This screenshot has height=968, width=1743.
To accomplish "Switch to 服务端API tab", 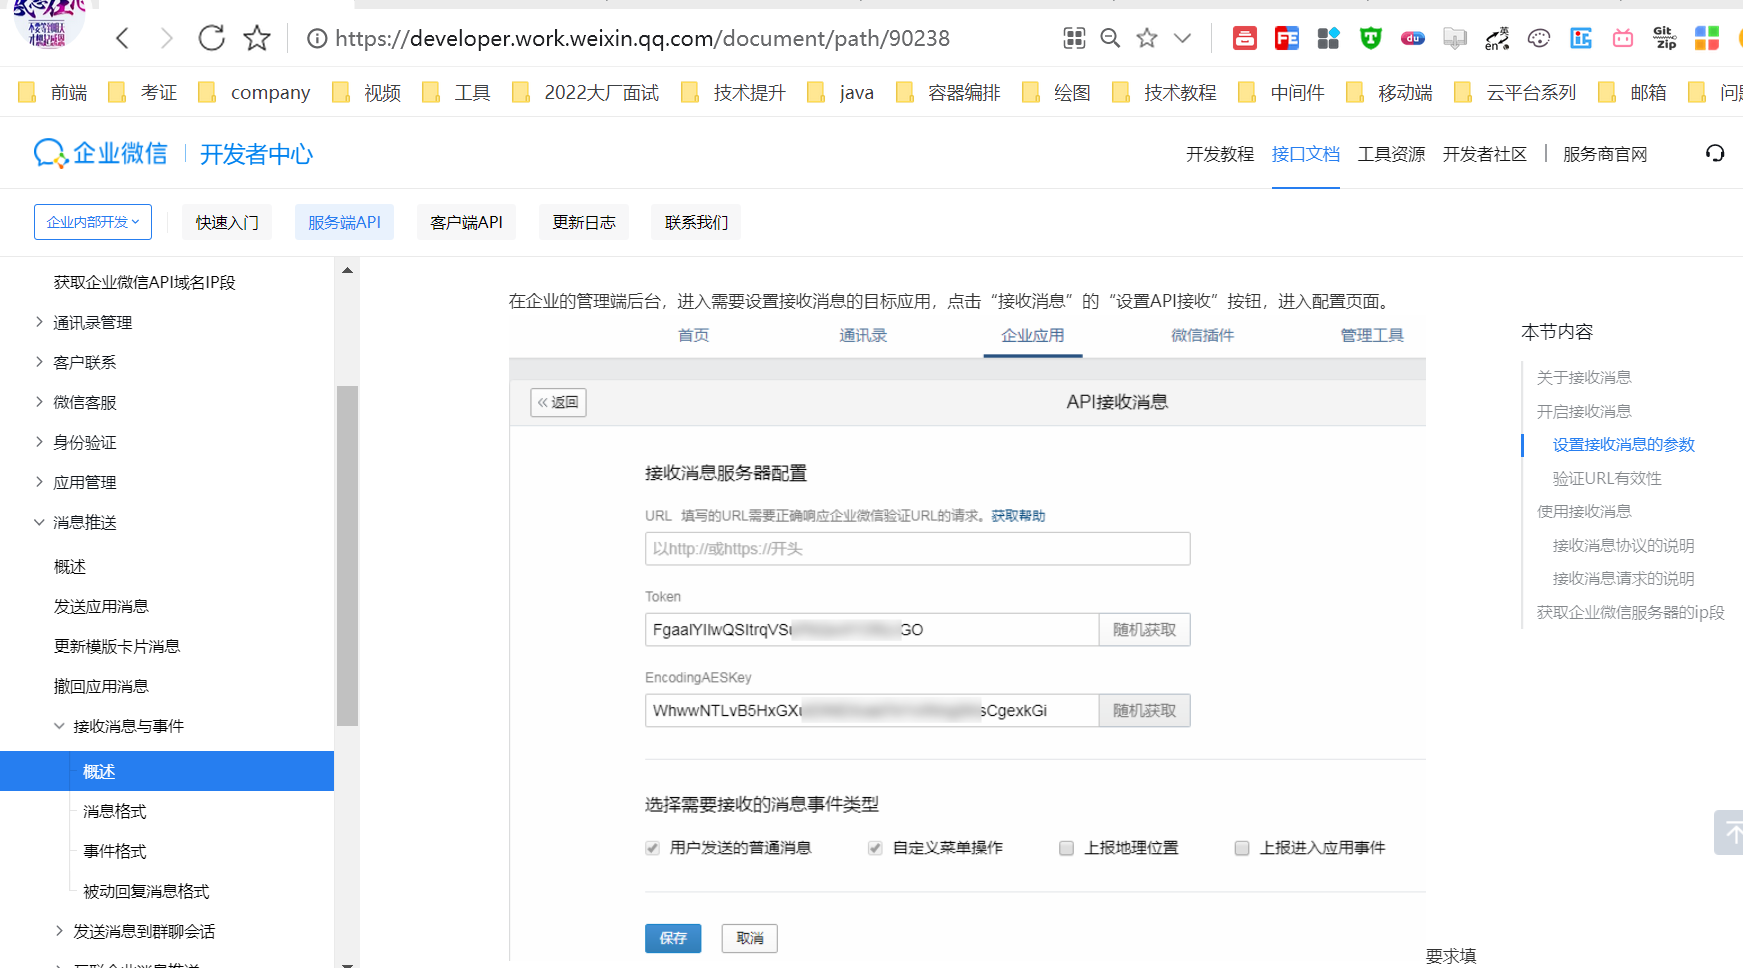I will [344, 222].
